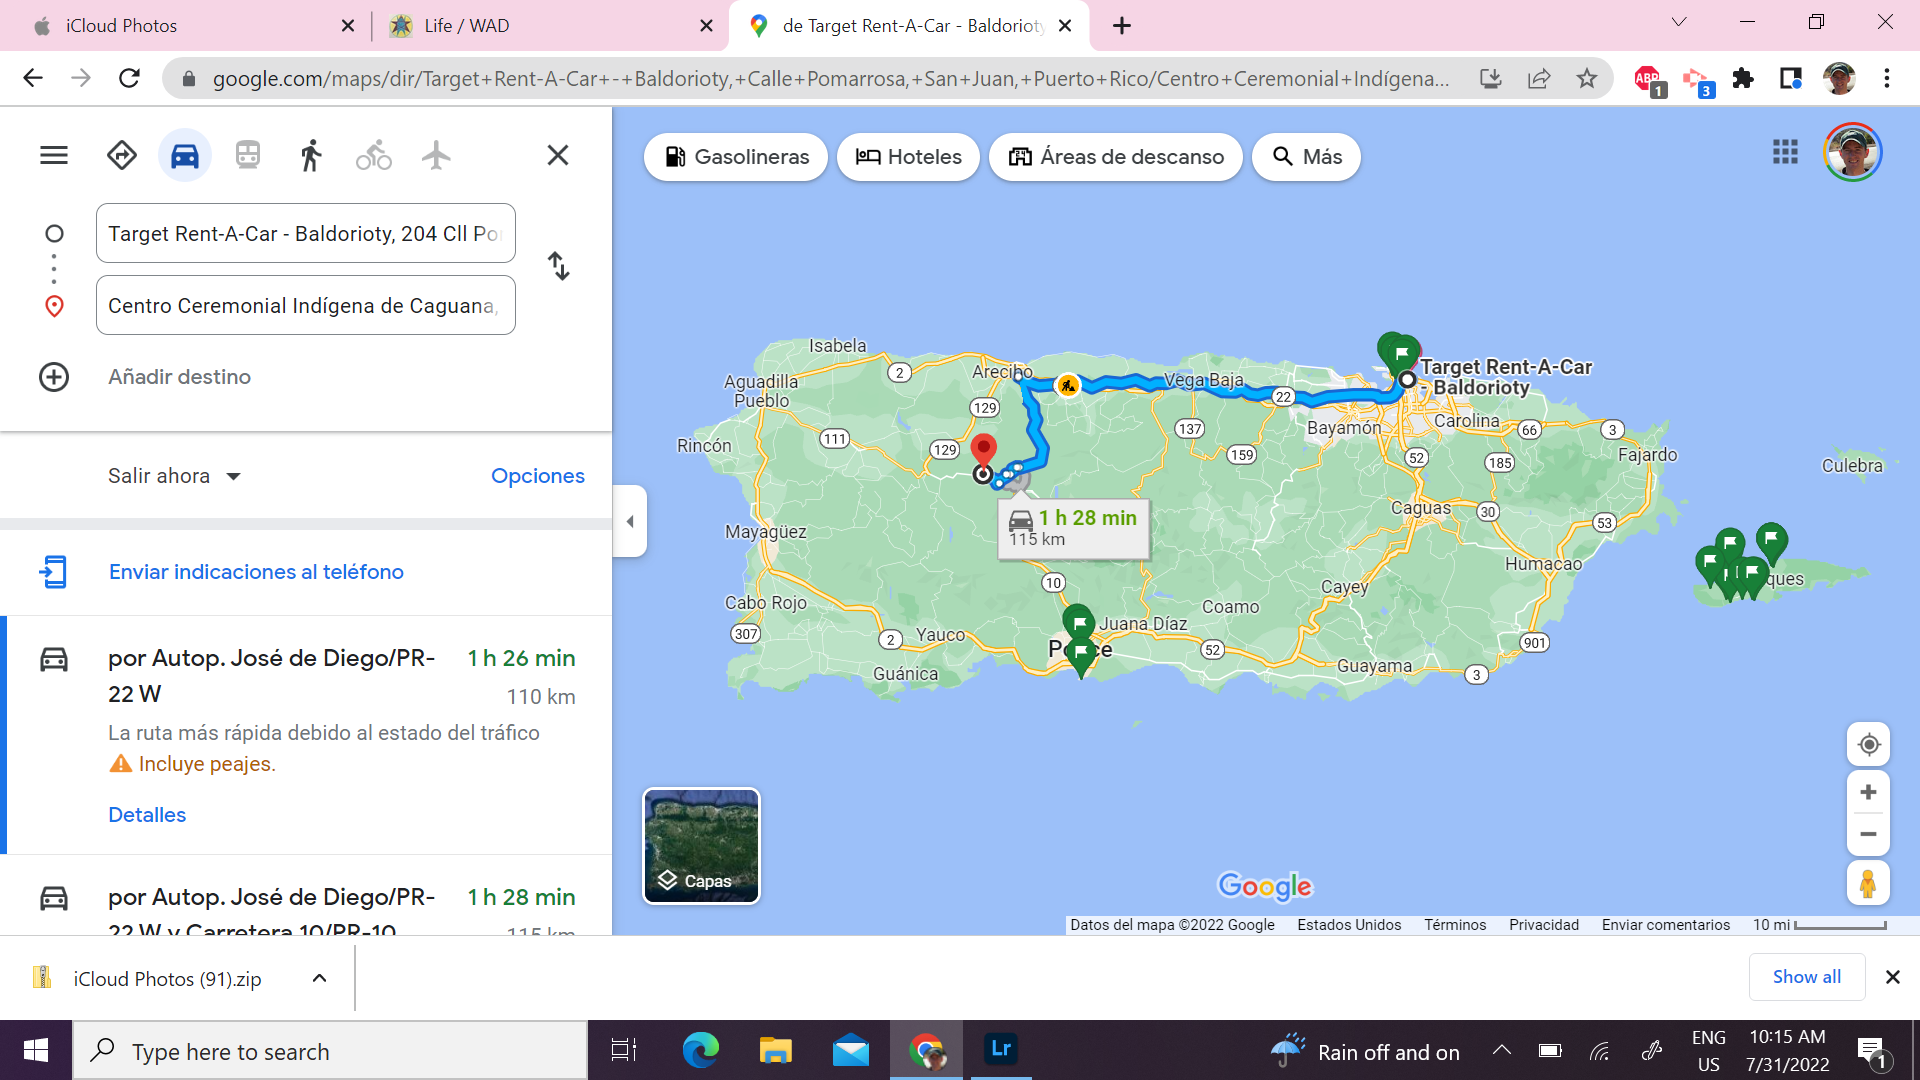This screenshot has height=1080, width=1920.
Task: Zoom in on the map
Action: [1868, 792]
